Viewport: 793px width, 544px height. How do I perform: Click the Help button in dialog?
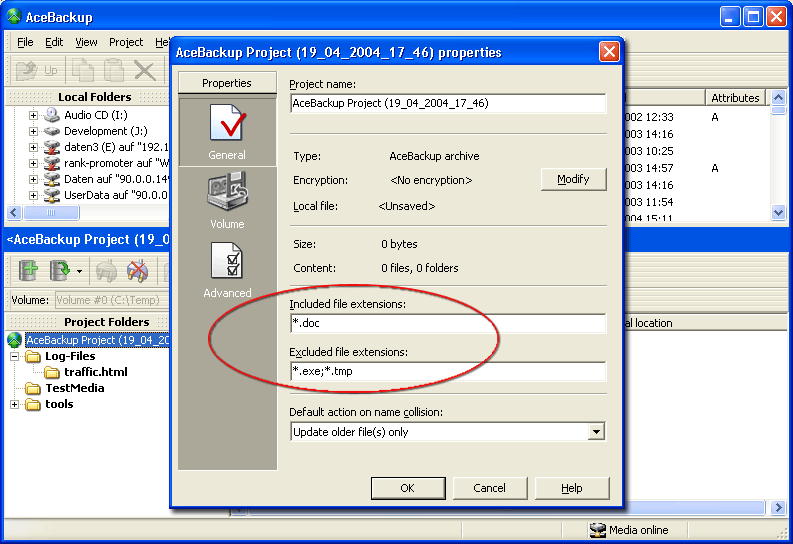[571, 488]
